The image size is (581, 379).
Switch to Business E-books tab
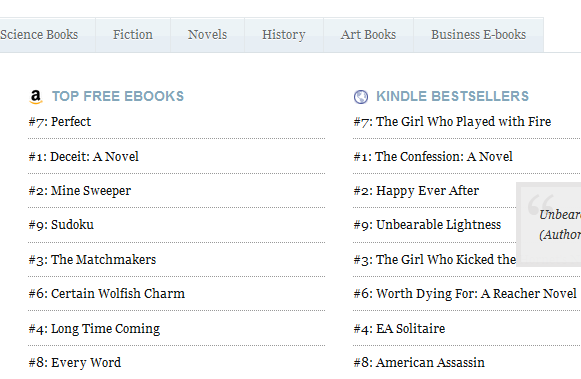click(478, 35)
